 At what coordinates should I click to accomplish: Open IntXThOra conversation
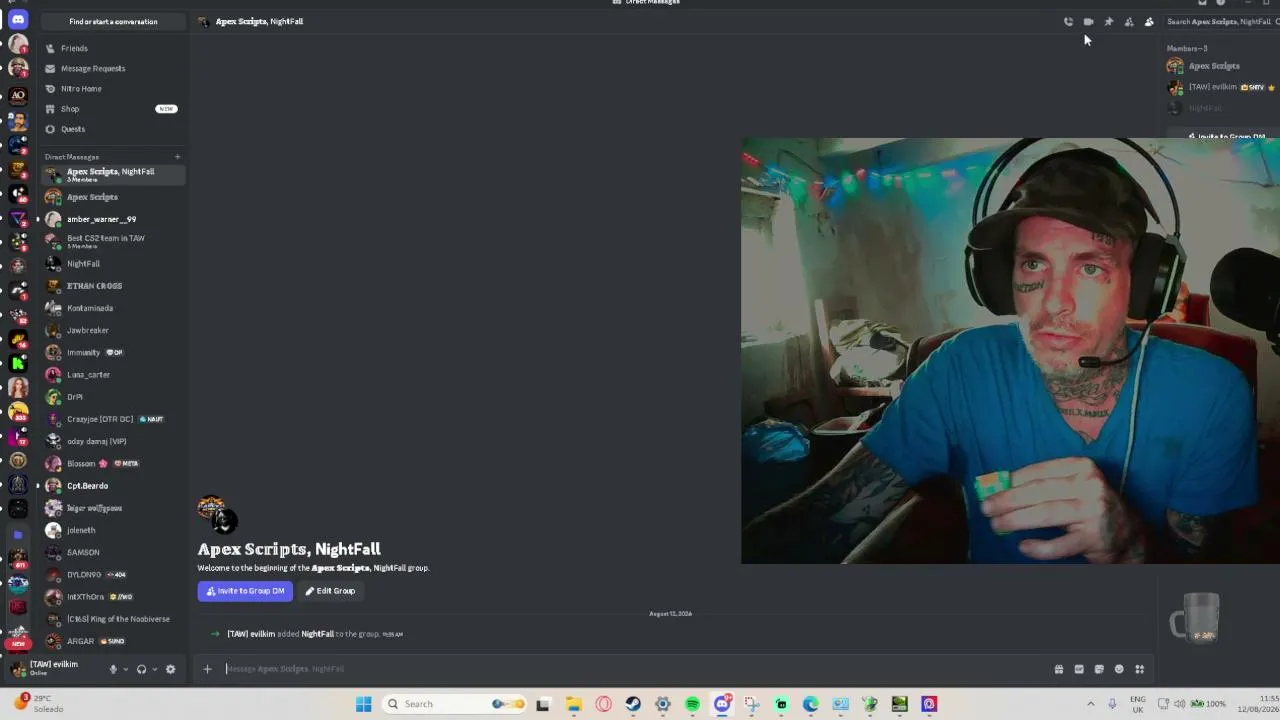click(x=113, y=596)
